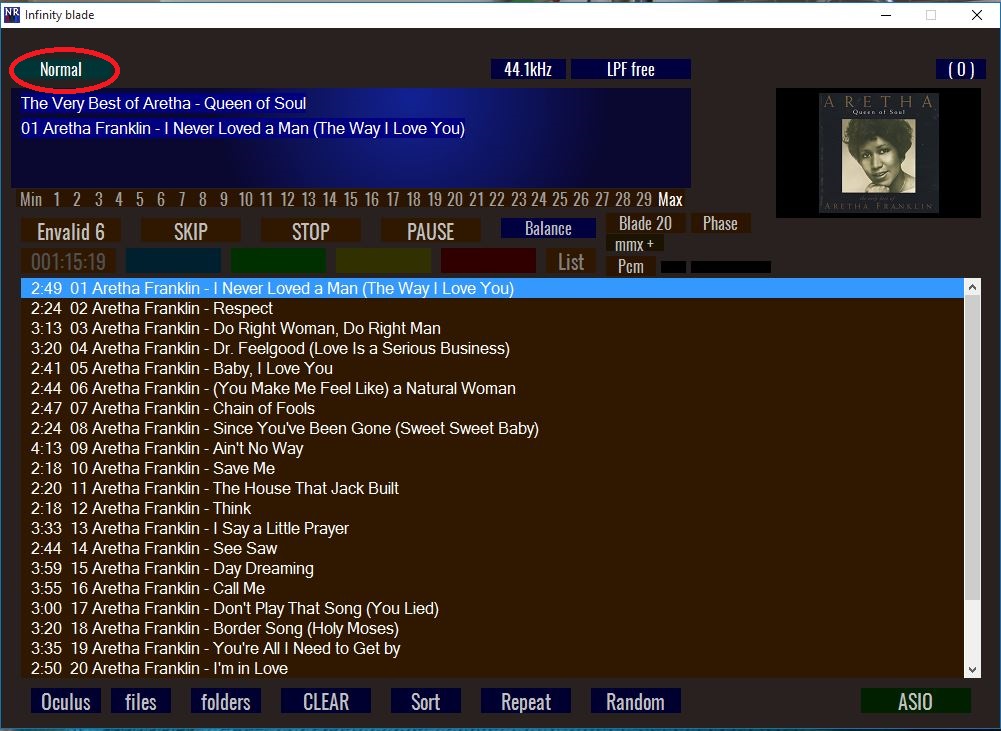
Task: Click the playlist scrollbar down arrow
Action: tap(972, 670)
